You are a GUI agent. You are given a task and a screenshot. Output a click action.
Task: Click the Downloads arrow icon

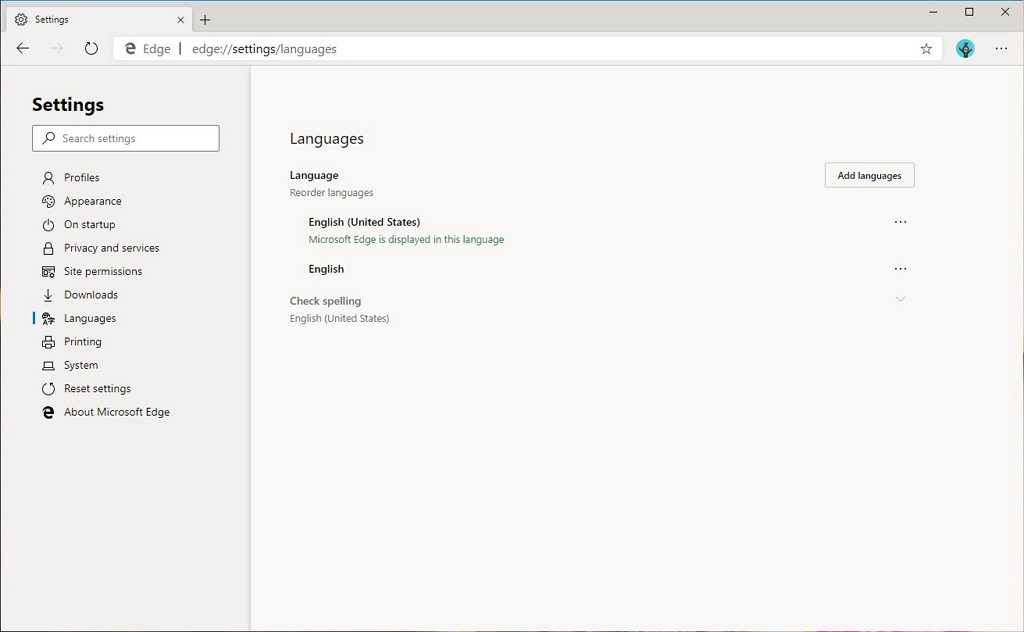(x=48, y=295)
